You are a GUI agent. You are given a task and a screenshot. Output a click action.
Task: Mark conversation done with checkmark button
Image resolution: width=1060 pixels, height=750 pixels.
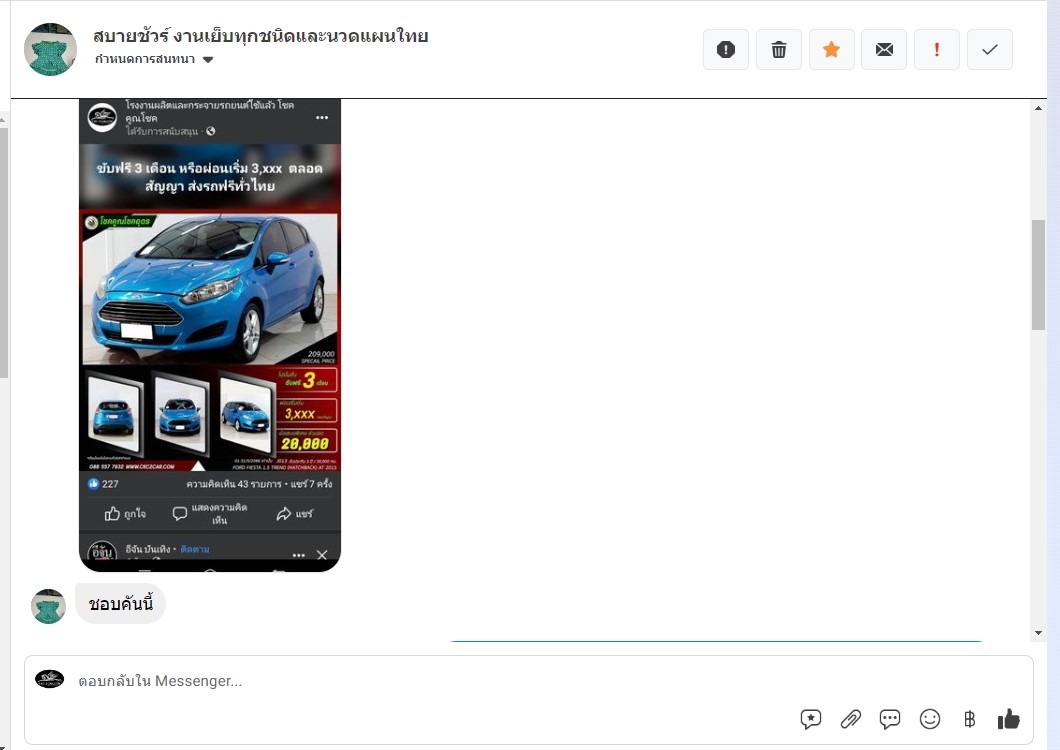point(990,49)
